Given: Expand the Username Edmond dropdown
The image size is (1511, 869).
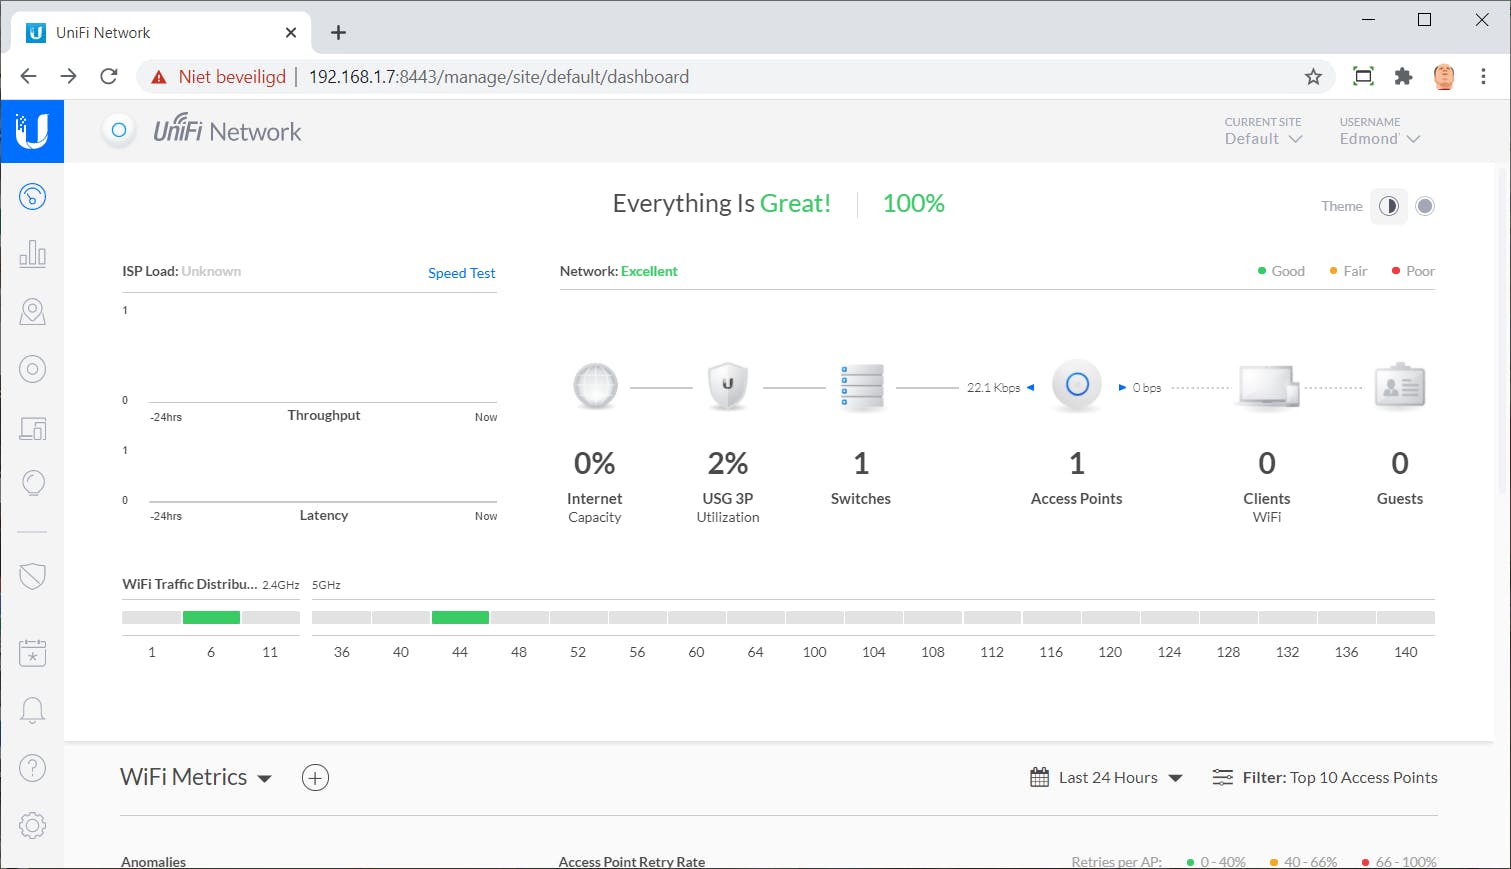Looking at the screenshot, I should [1379, 139].
